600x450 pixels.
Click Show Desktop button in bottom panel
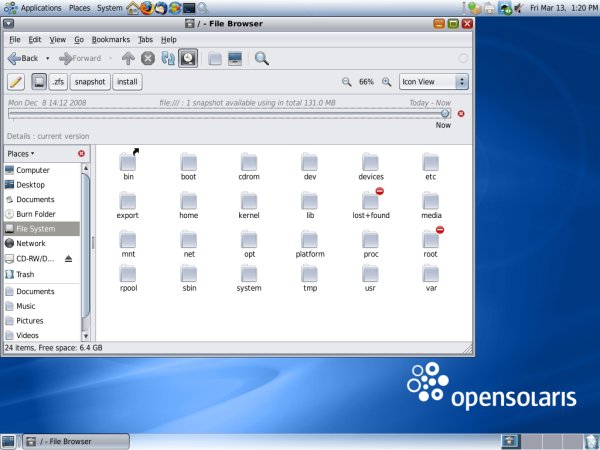(x=8, y=441)
